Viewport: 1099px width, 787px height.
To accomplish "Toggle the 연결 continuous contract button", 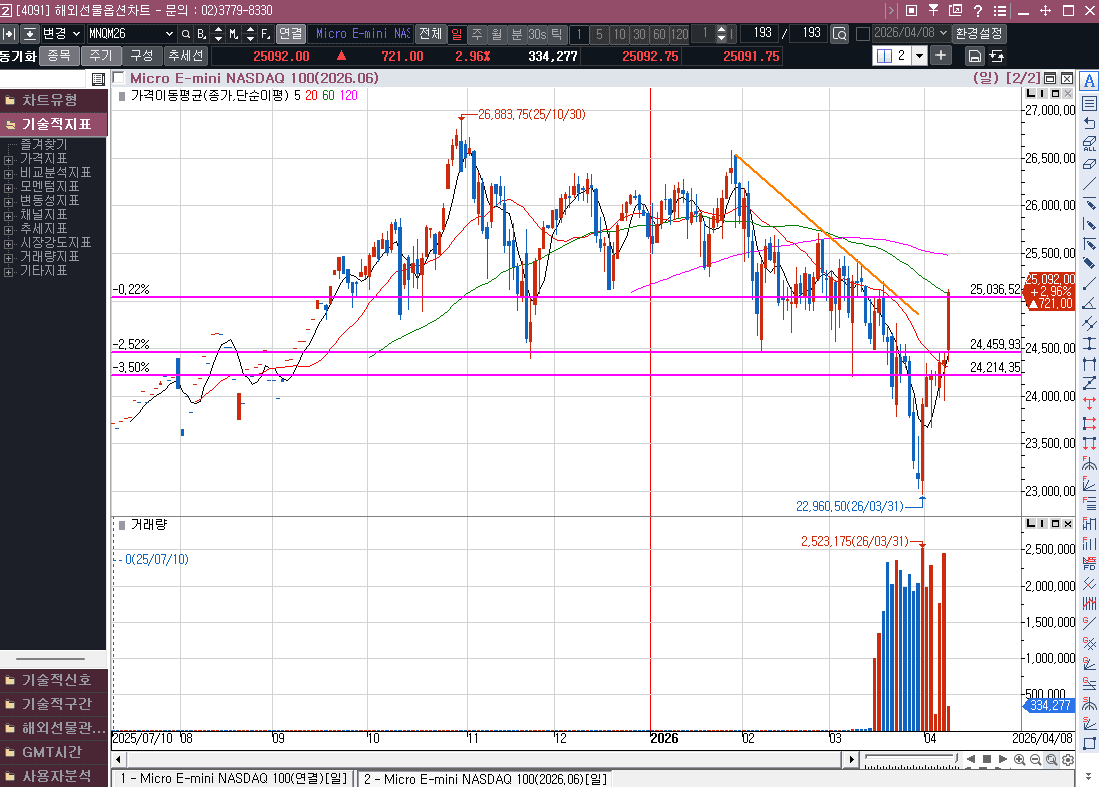I will coord(290,33).
